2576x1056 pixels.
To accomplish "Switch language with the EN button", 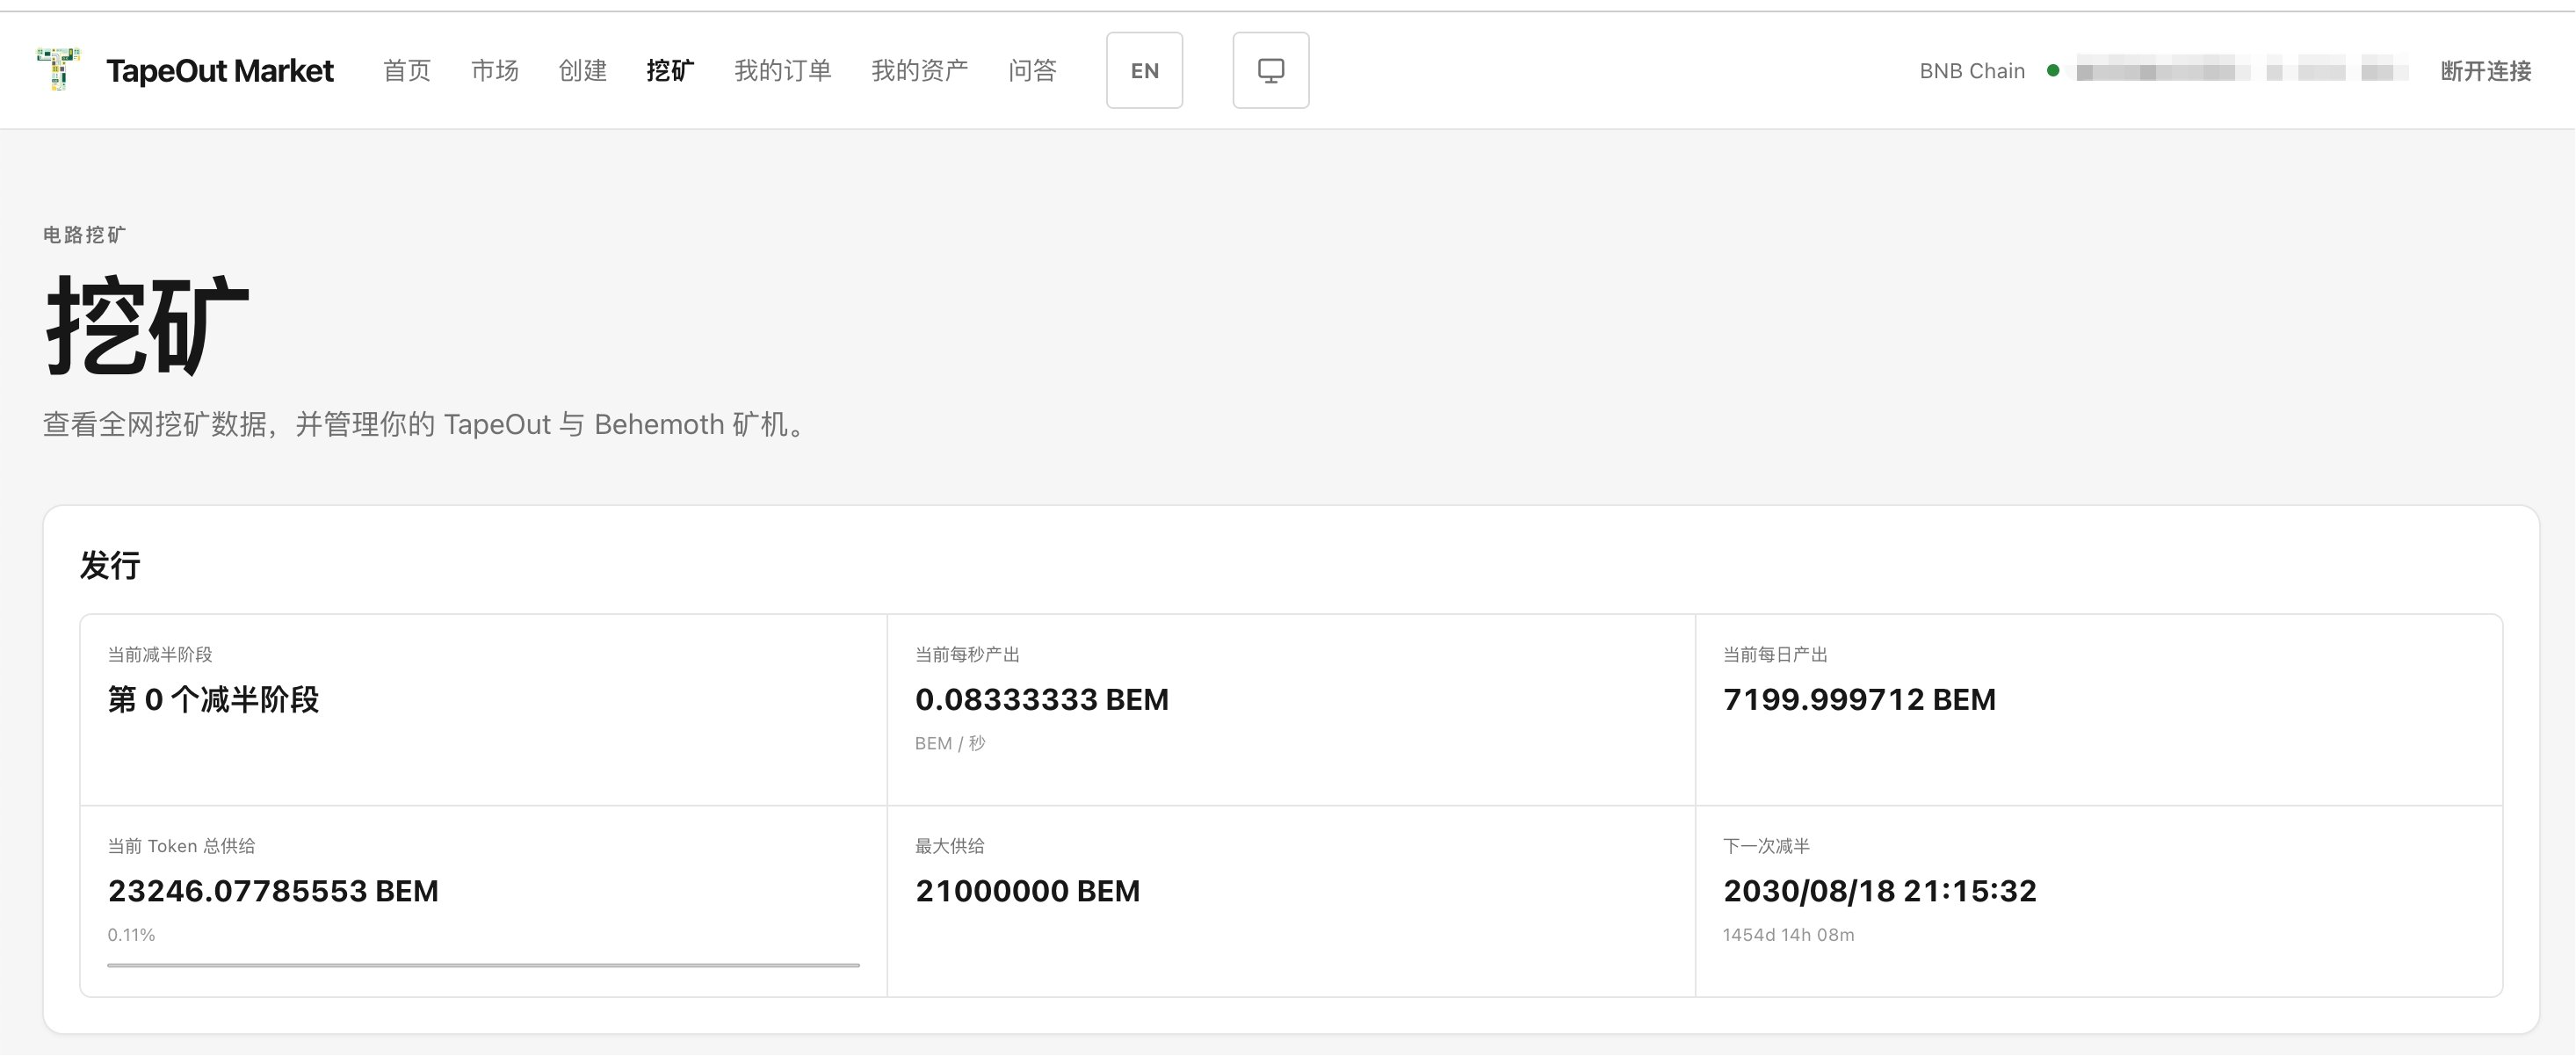I will coord(1145,70).
